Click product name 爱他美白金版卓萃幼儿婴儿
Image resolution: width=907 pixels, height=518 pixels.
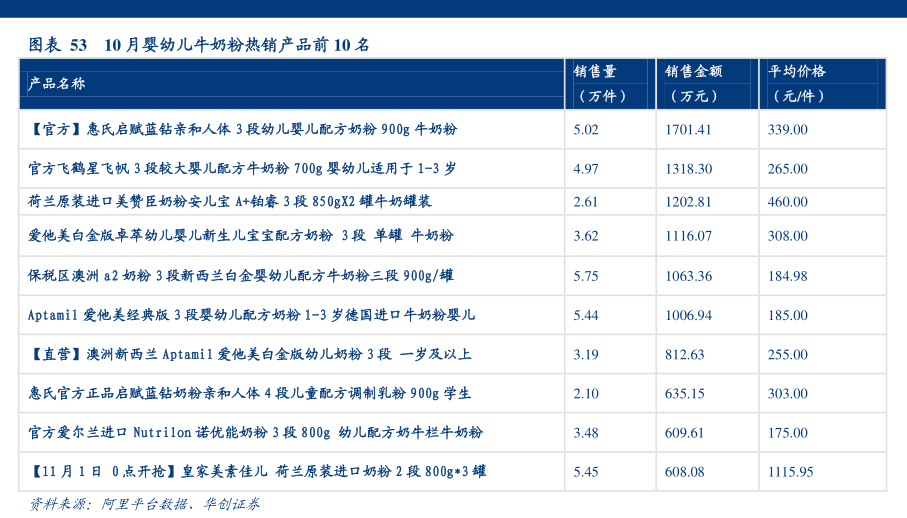click(241, 235)
